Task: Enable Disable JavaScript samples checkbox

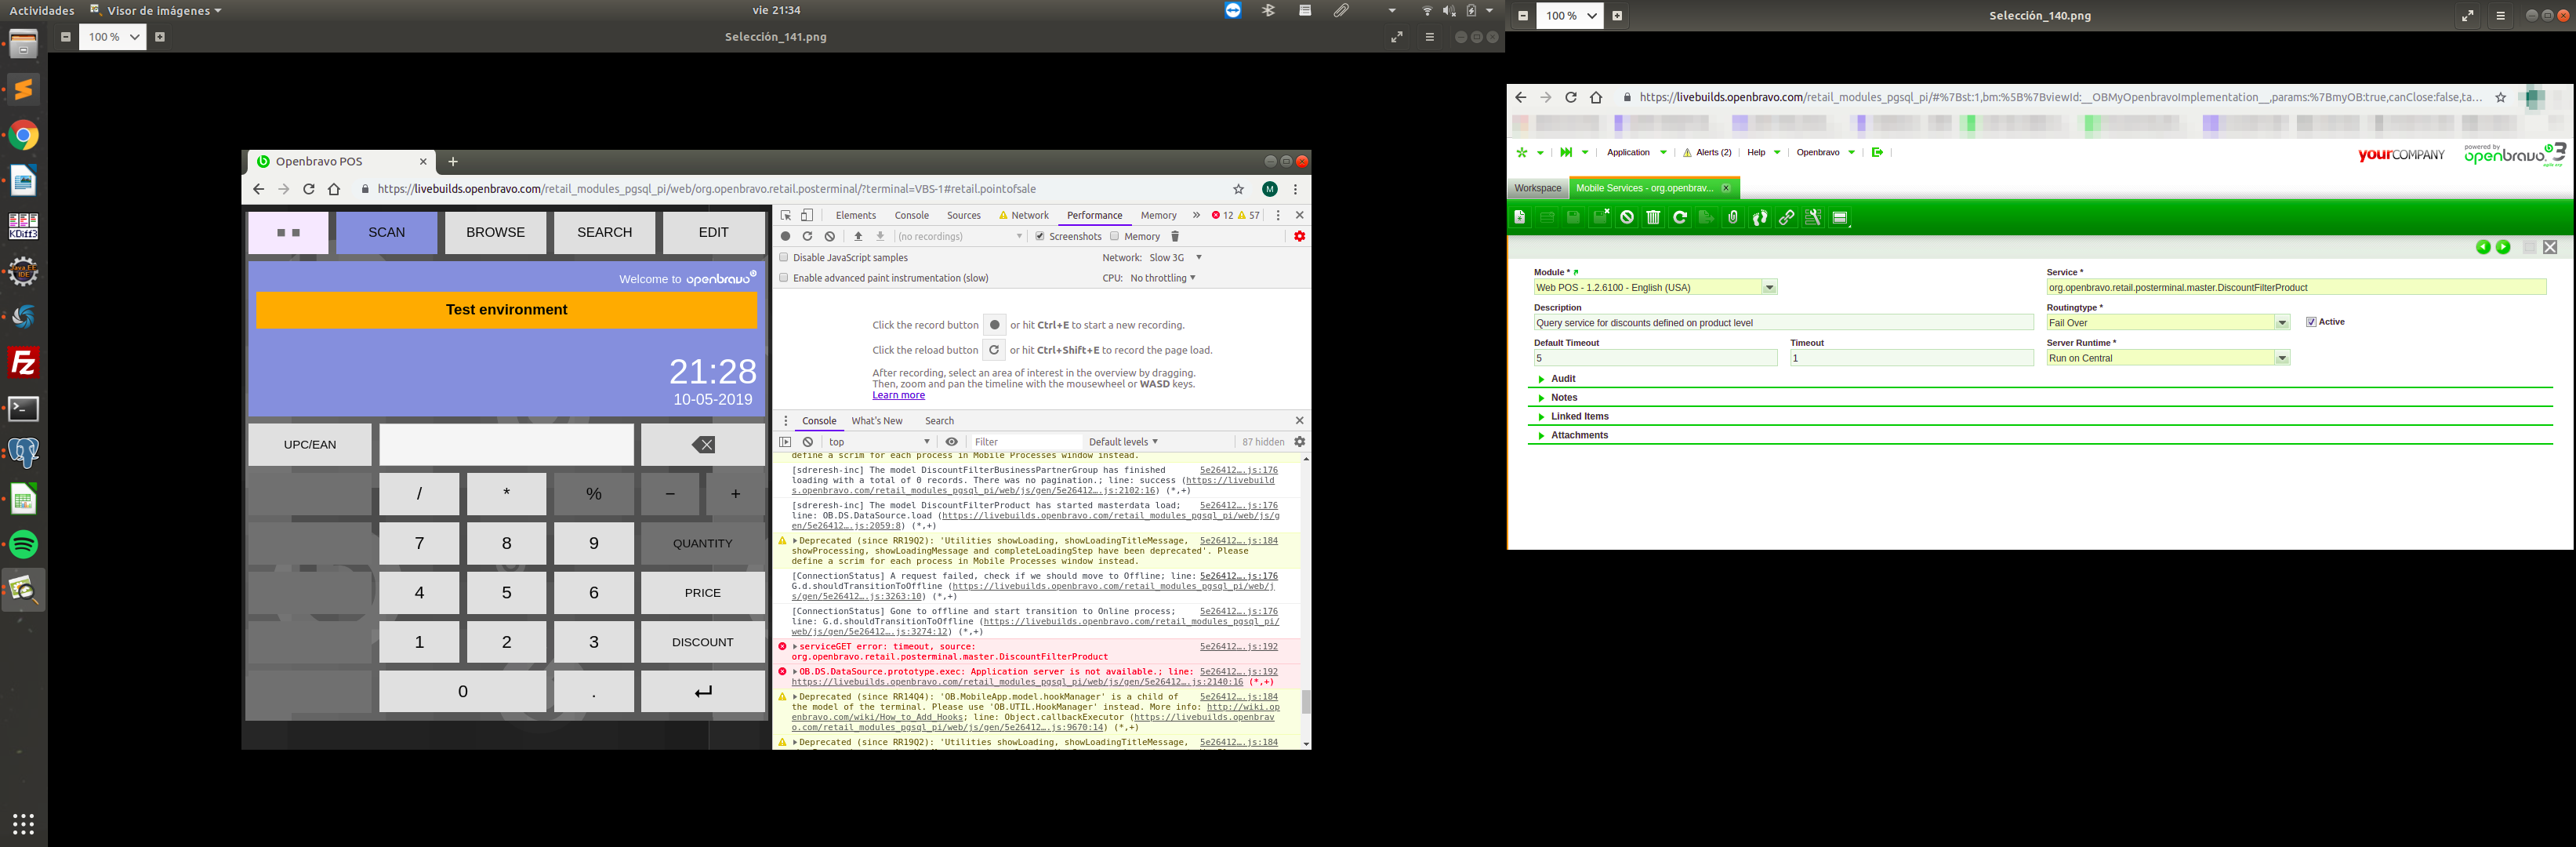Action: (784, 258)
